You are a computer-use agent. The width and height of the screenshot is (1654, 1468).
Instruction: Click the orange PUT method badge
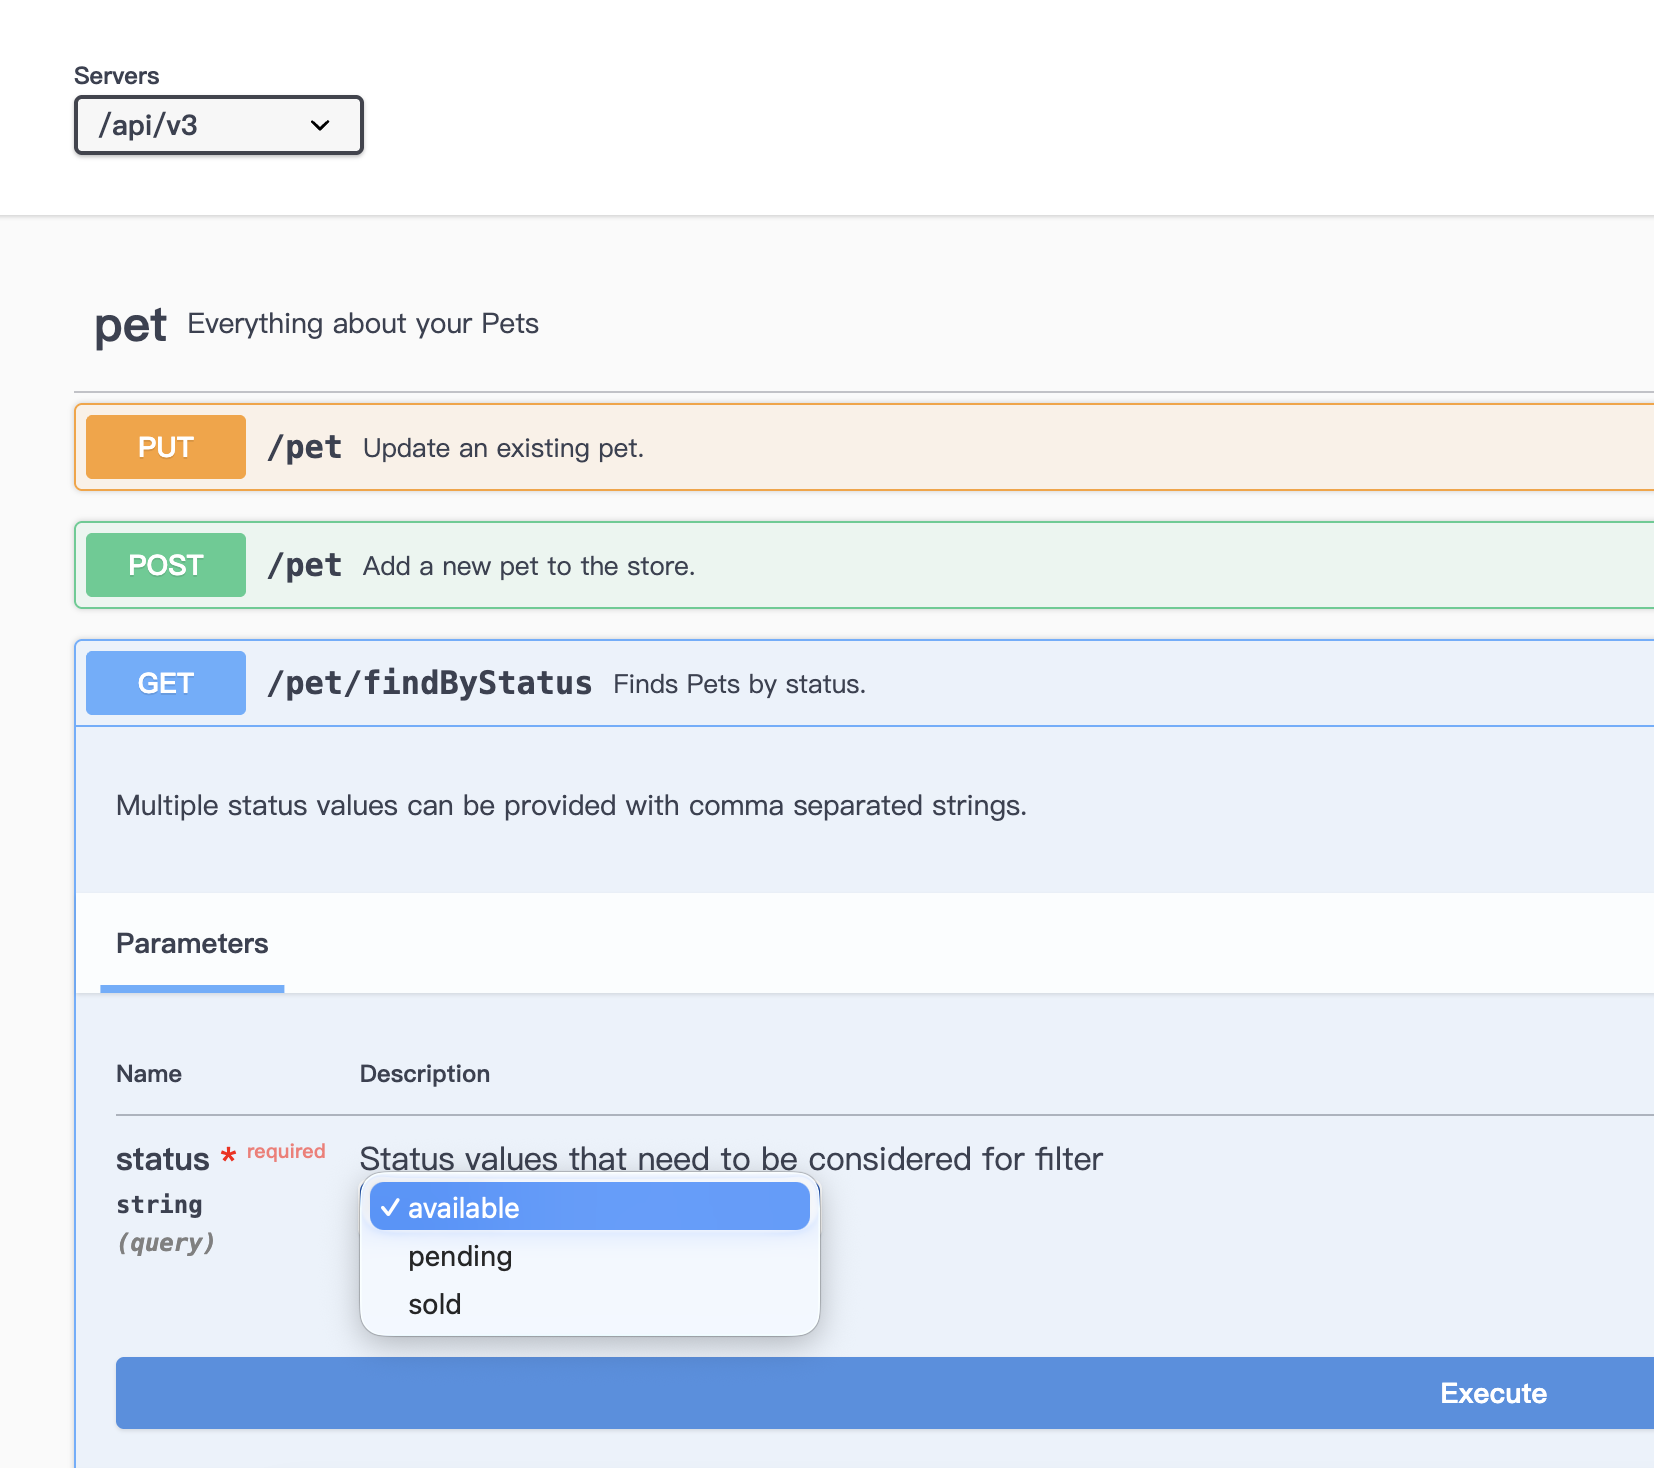[166, 447]
